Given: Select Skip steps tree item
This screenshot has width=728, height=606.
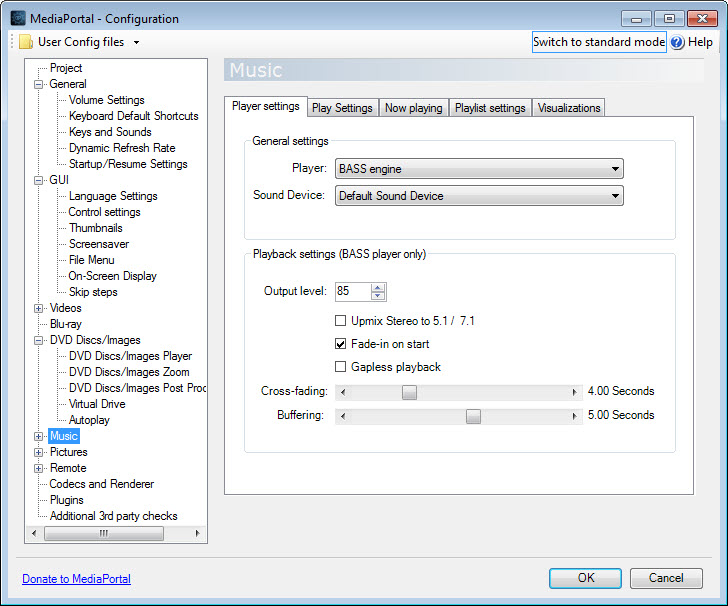Looking at the screenshot, I should (93, 293).
